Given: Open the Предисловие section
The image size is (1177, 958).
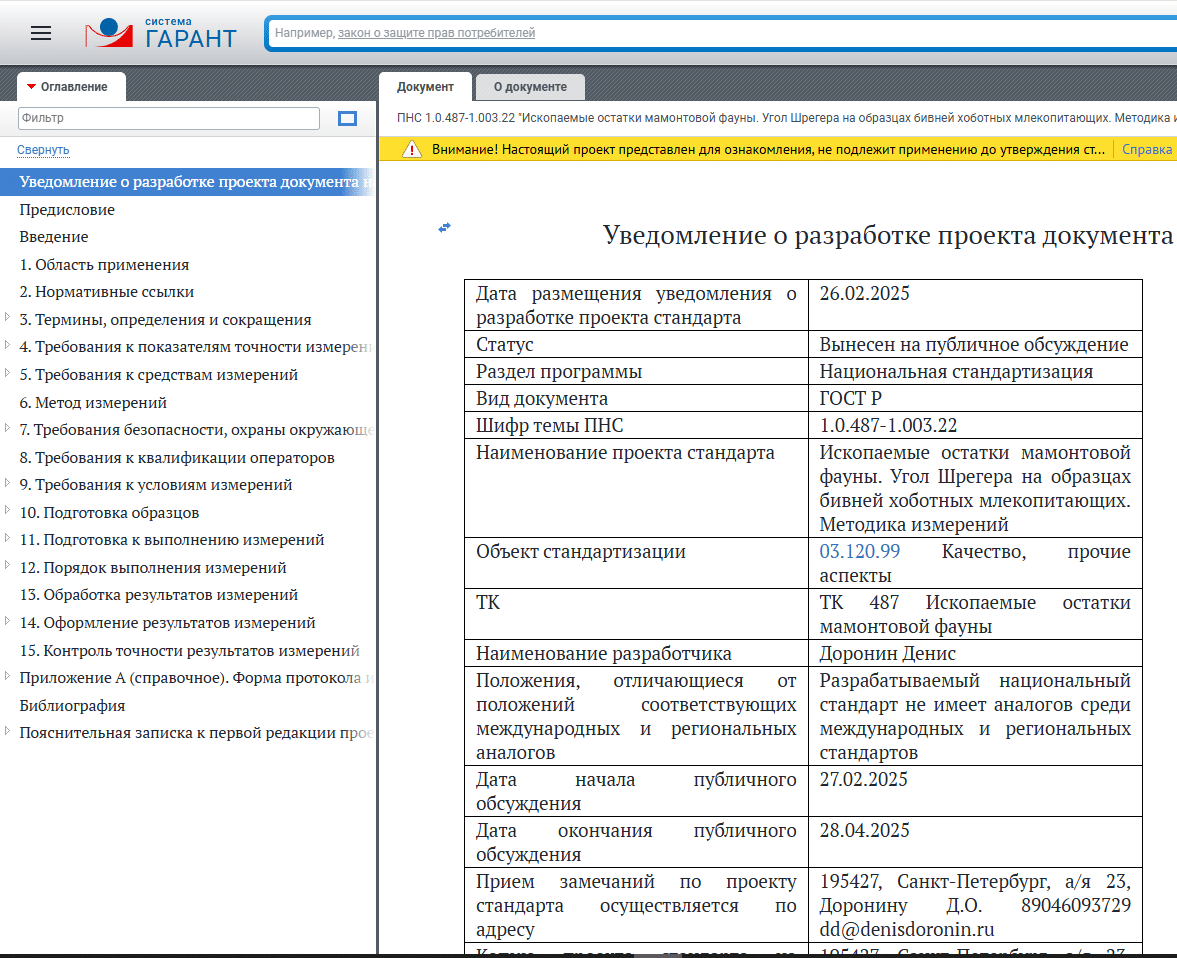Looking at the screenshot, I should point(67,210).
